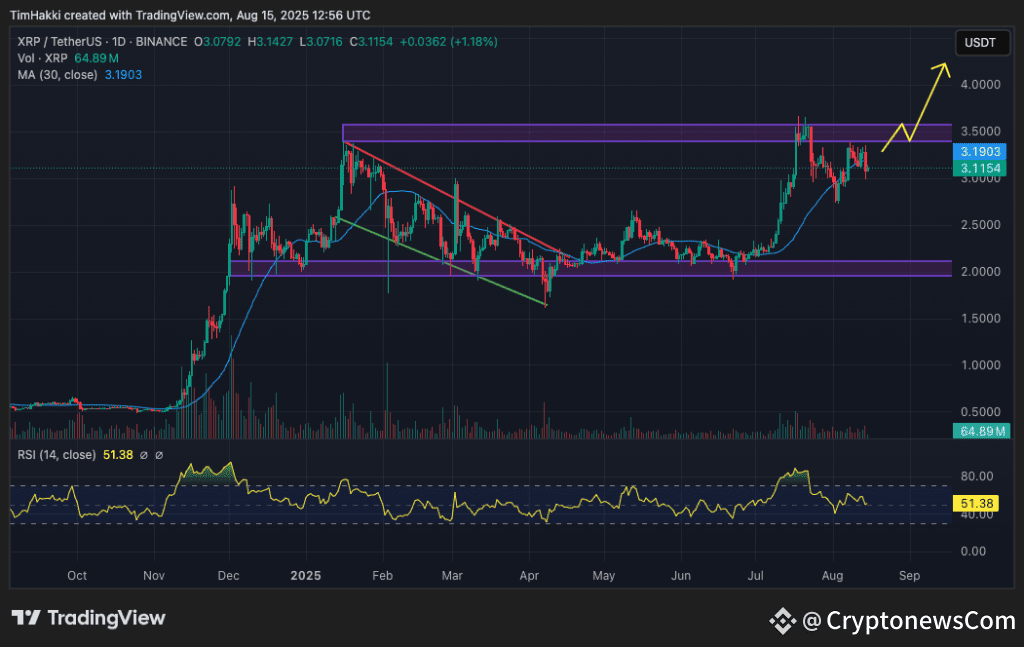Click the Sep label on time axis
1024x647 pixels.
[x=909, y=576]
